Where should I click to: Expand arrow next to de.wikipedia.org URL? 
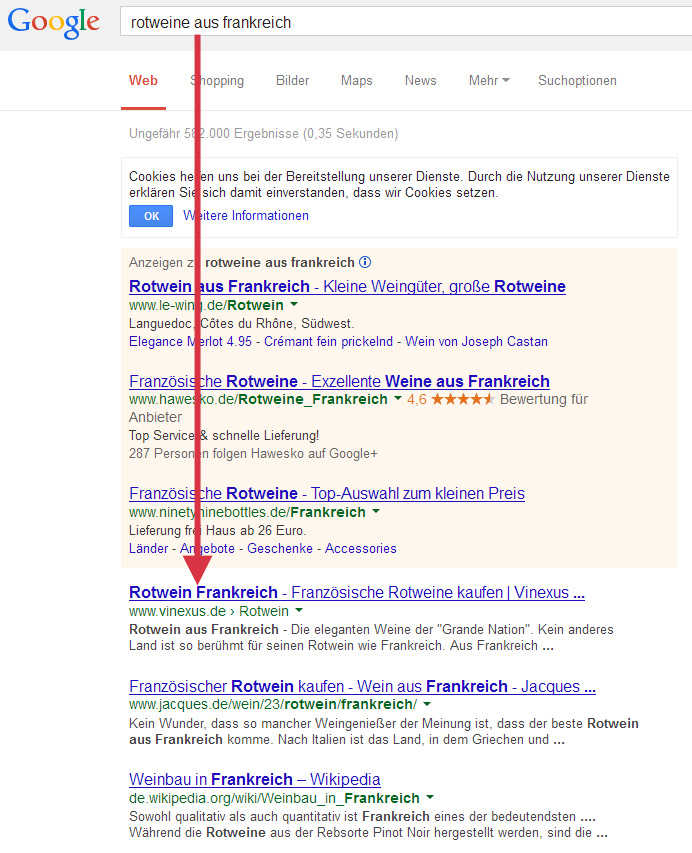(x=430, y=798)
